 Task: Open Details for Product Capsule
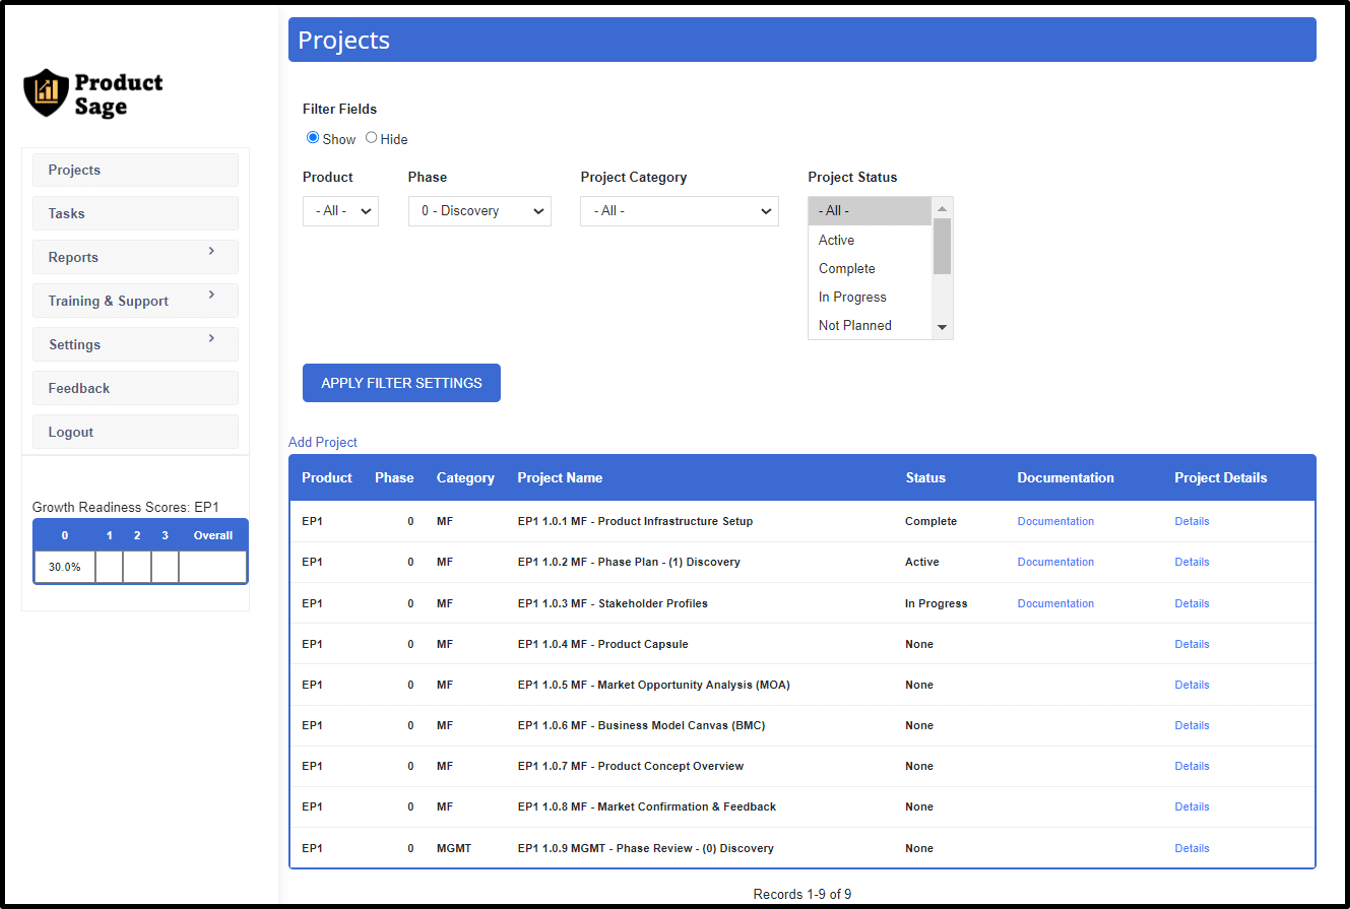click(x=1192, y=644)
